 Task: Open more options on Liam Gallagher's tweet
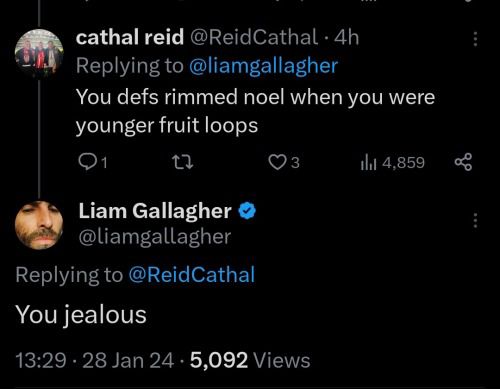pyautogui.click(x=475, y=220)
